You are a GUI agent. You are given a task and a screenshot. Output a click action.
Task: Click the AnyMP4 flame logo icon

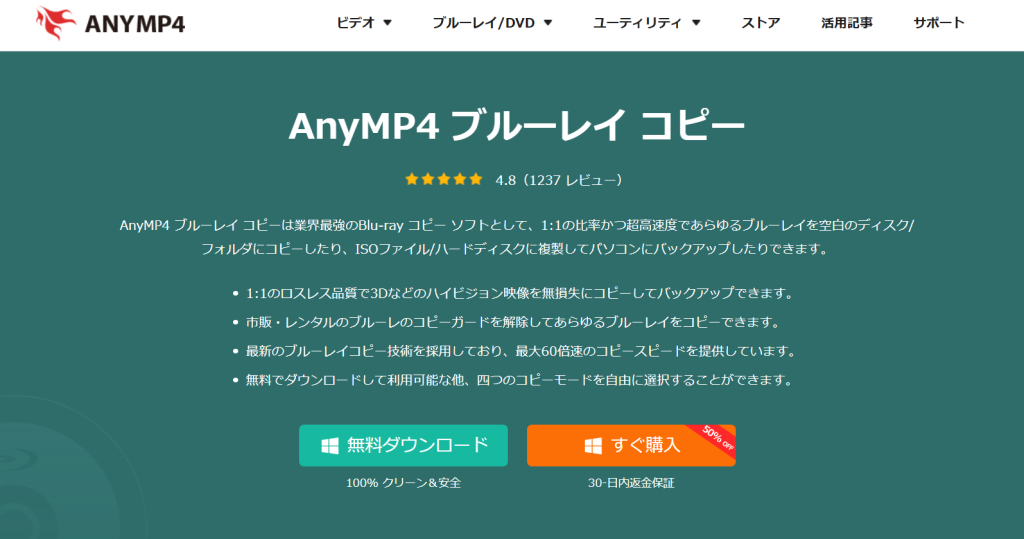coord(56,24)
